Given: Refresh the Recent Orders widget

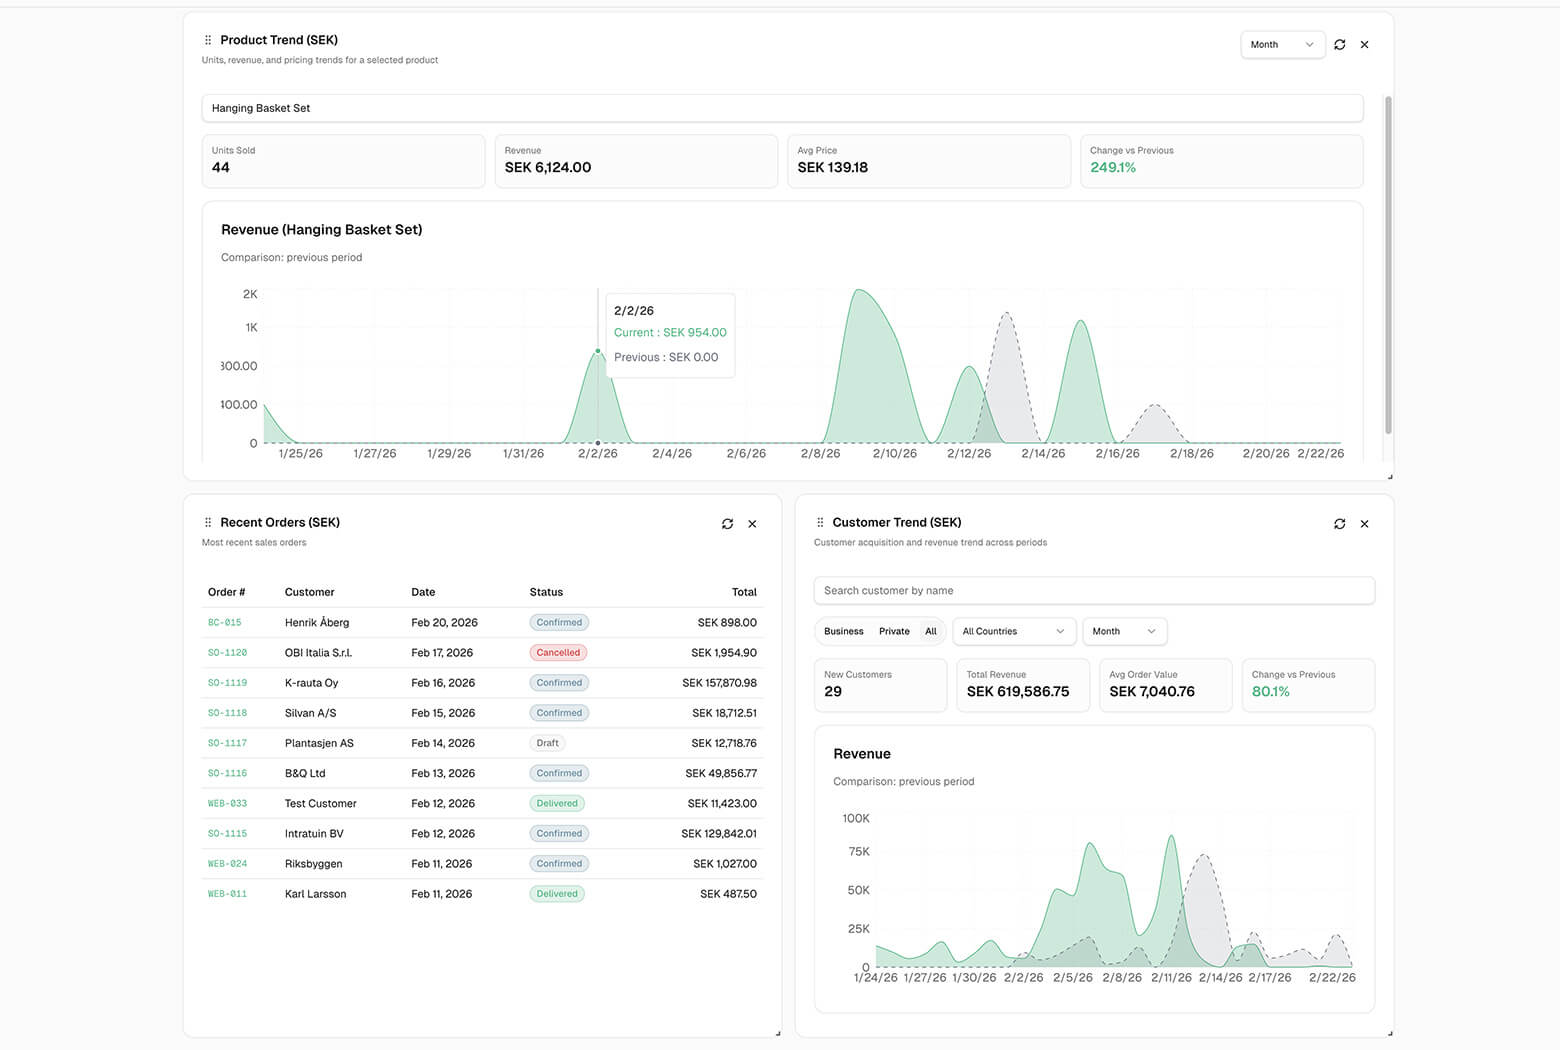Looking at the screenshot, I should pos(727,524).
